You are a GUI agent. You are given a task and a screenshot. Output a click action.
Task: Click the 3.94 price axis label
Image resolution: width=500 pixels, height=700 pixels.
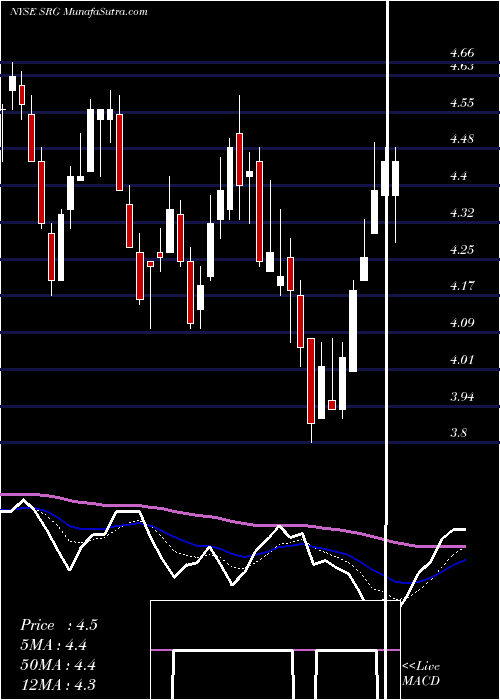(x=462, y=396)
